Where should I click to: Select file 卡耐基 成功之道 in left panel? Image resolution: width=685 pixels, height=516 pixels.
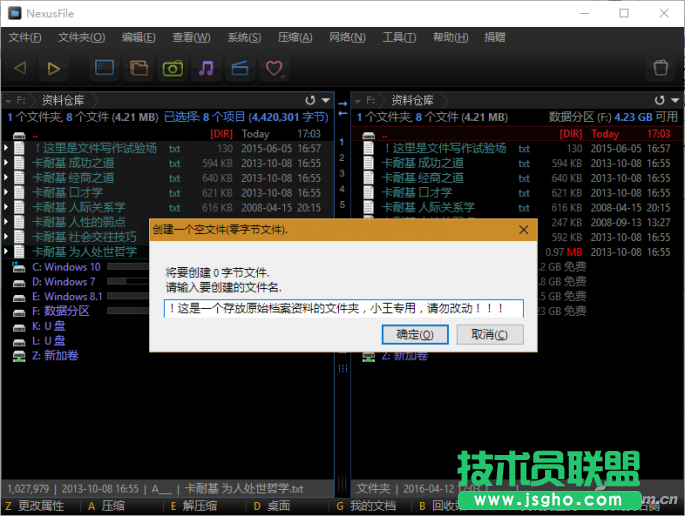tap(72, 163)
